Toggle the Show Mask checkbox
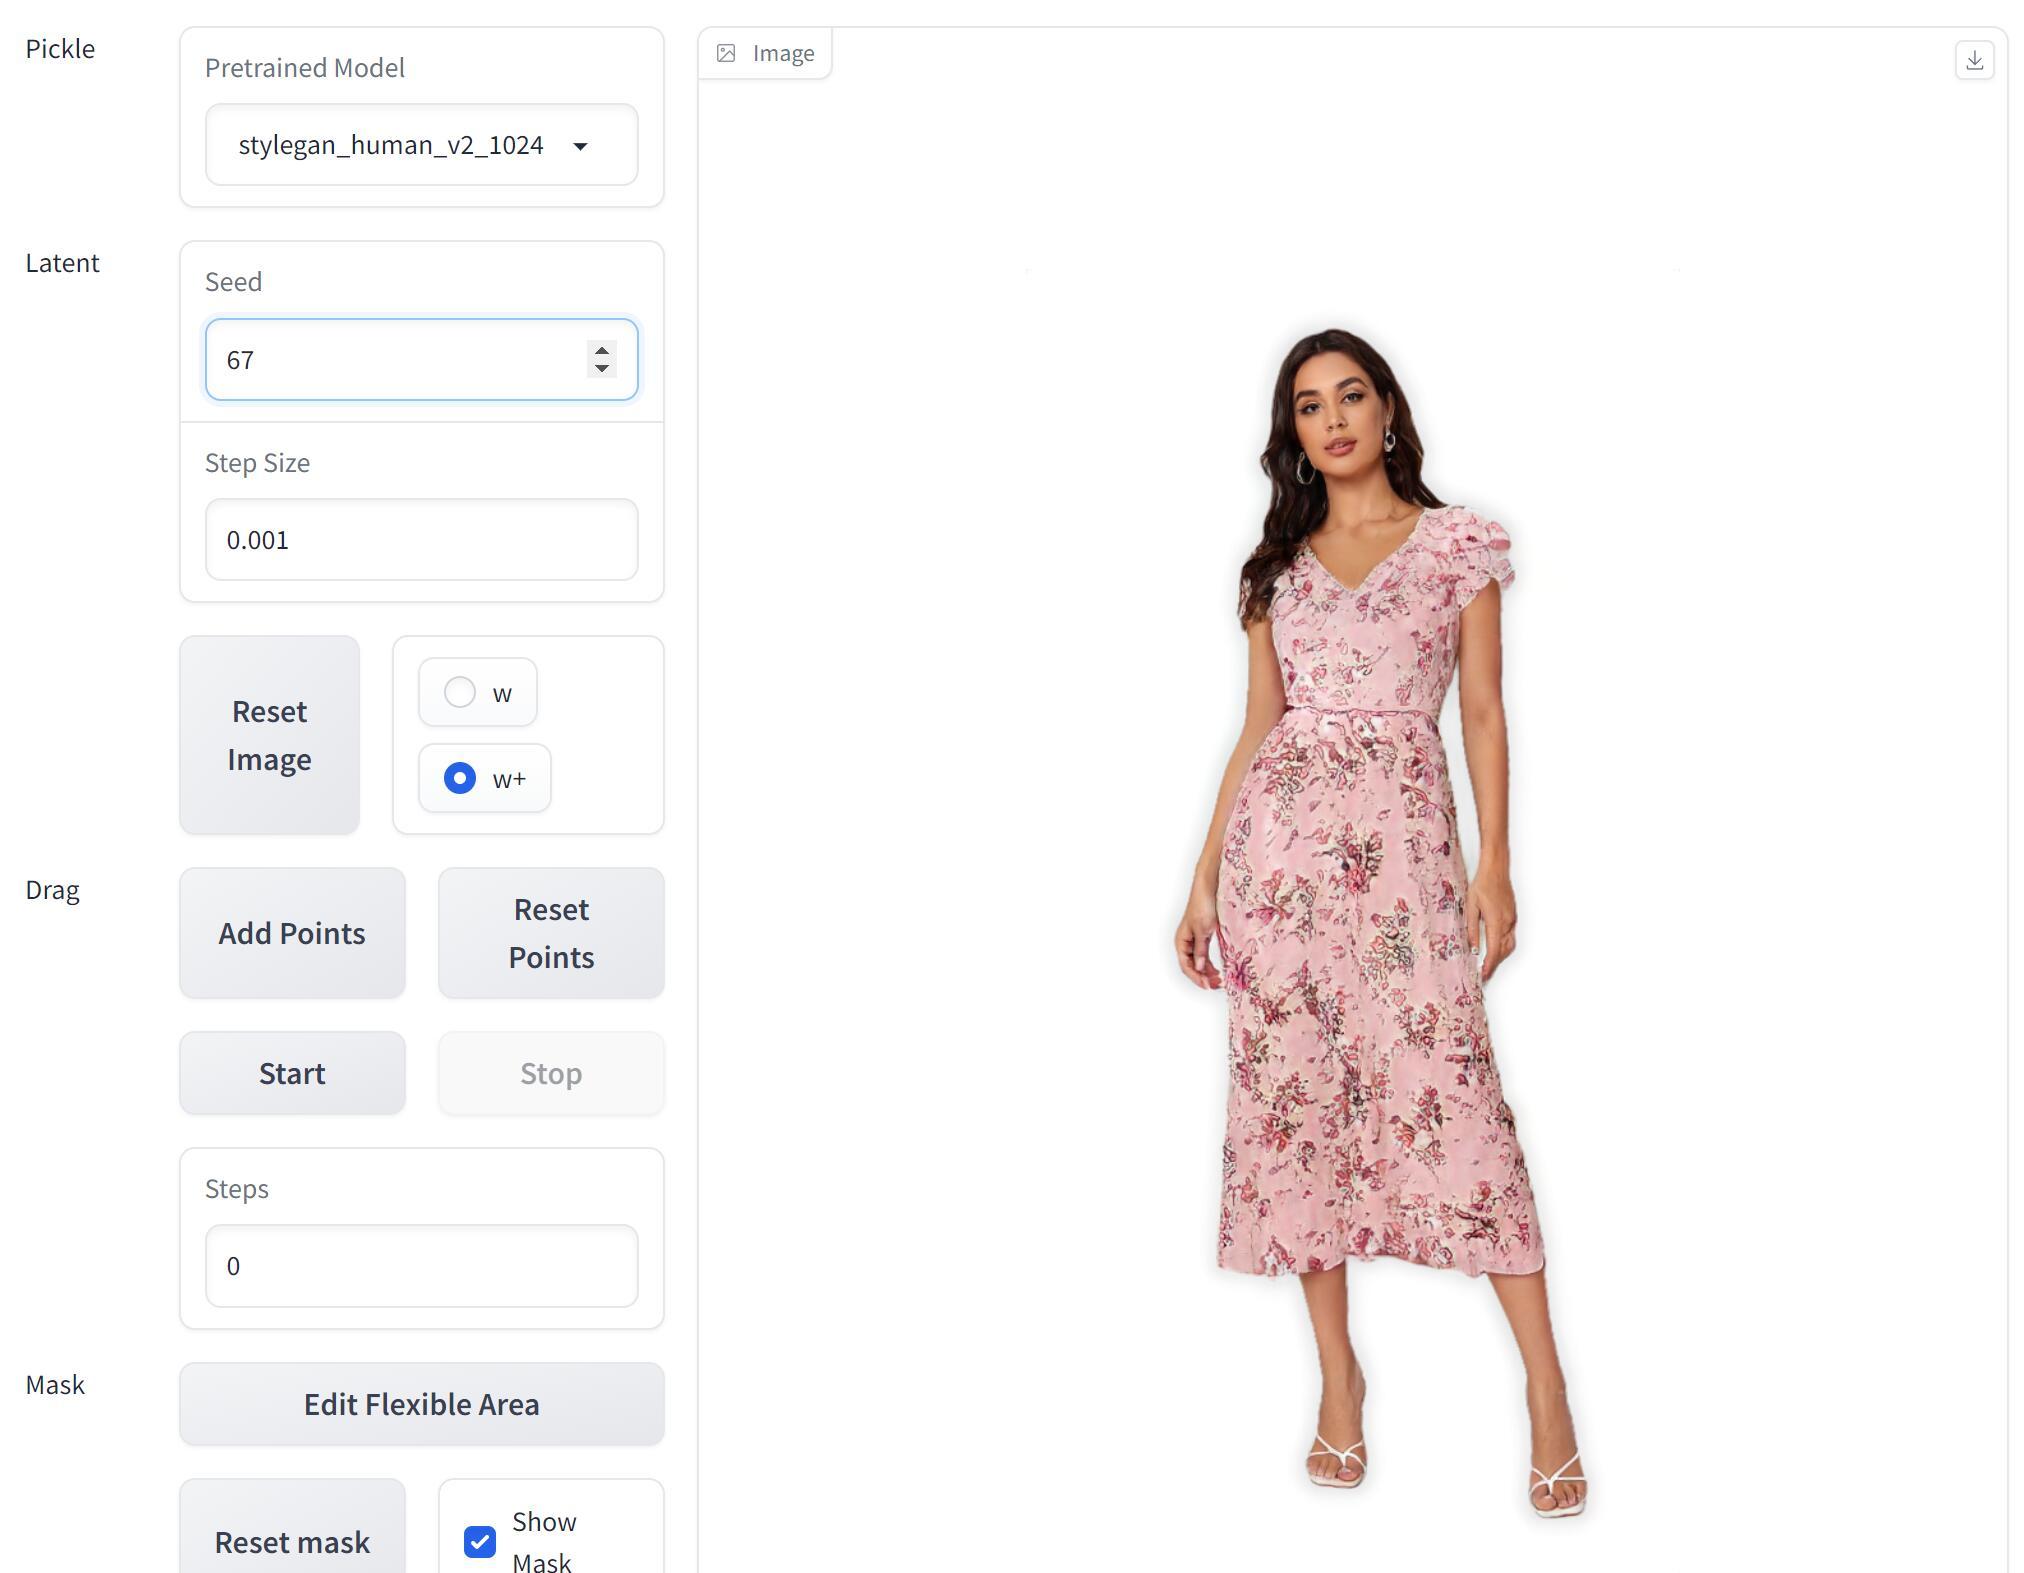 coord(480,1541)
